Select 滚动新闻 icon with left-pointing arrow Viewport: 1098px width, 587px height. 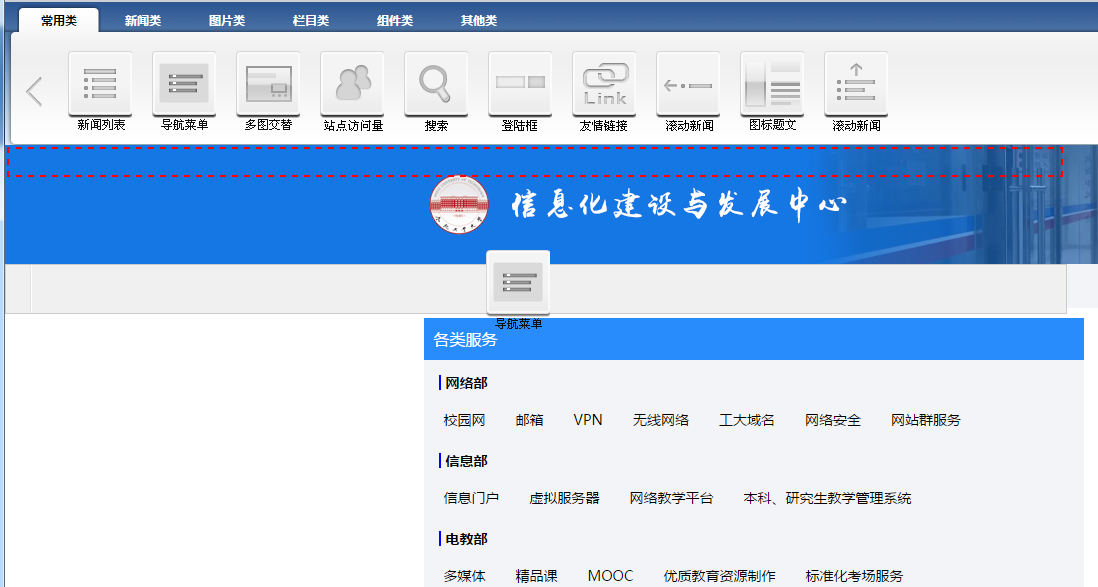pos(688,84)
